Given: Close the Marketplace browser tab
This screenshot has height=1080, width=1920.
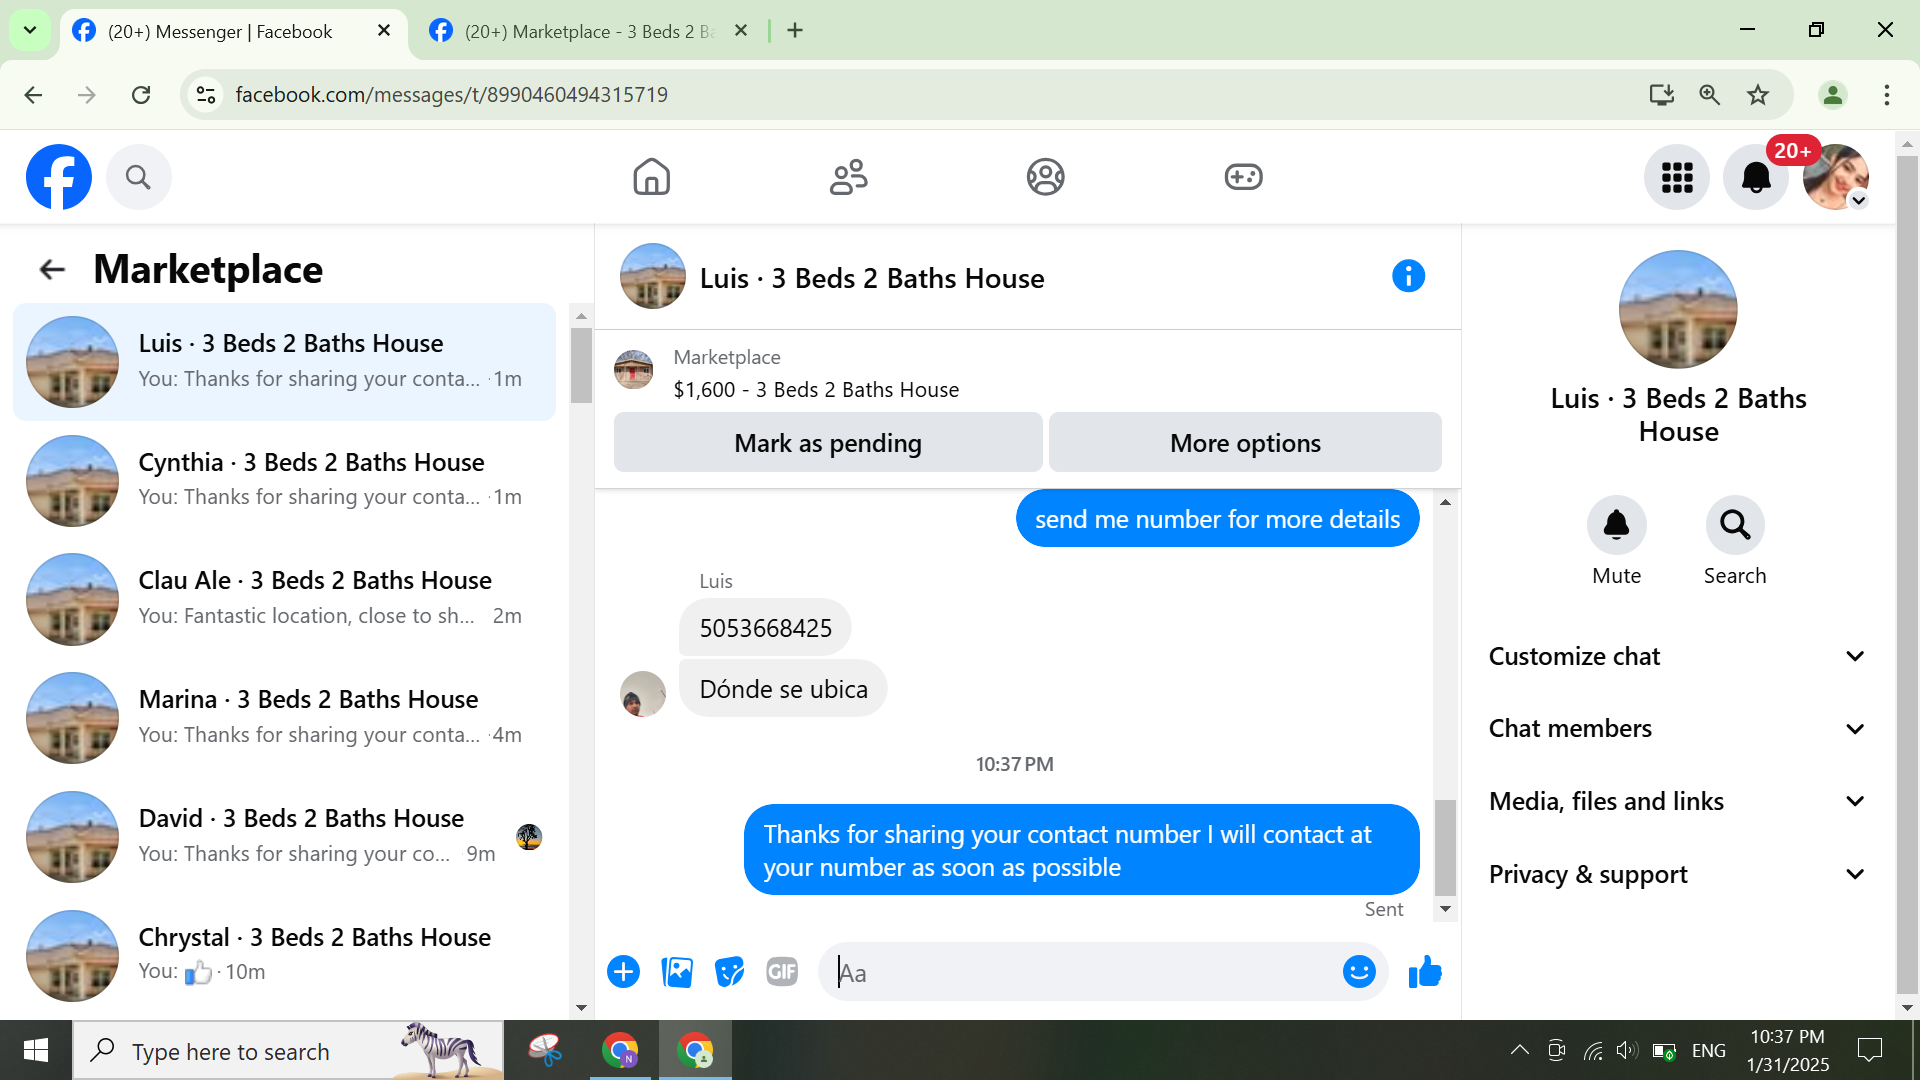Looking at the screenshot, I should (741, 31).
